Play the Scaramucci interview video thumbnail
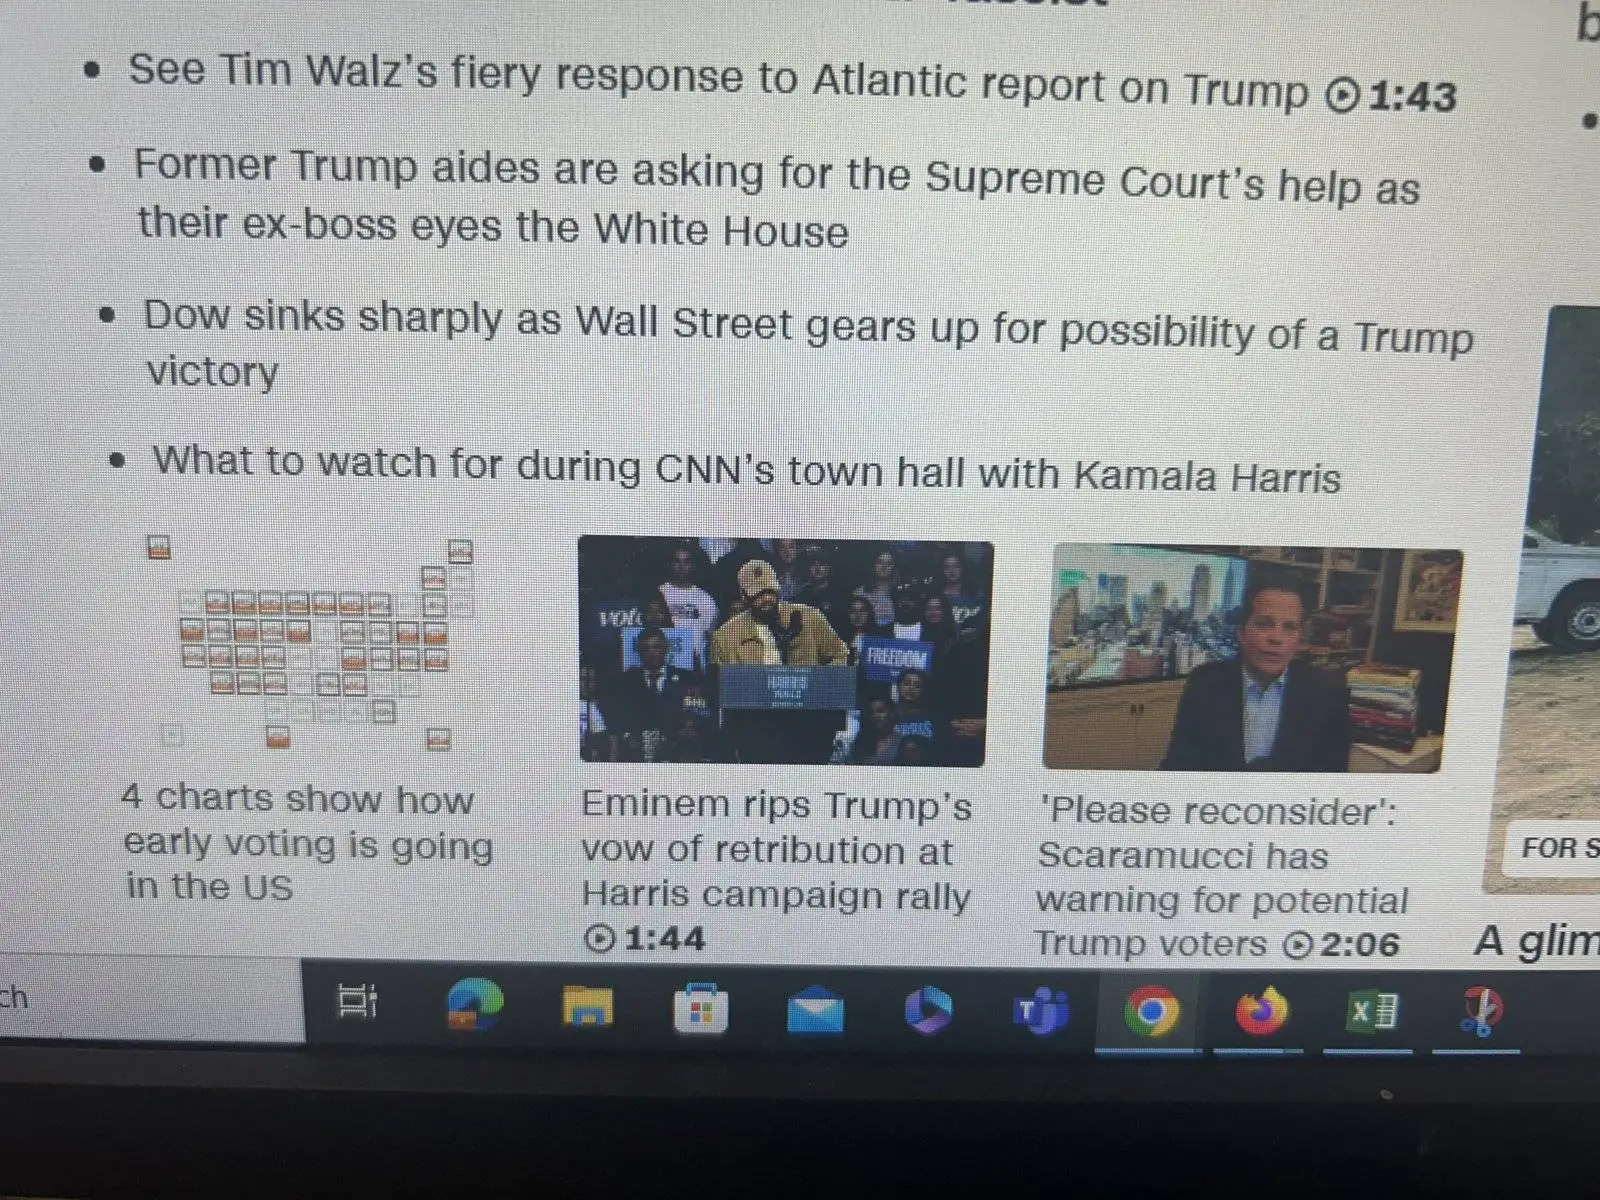Viewport: 1600px width, 1200px height. (x=1252, y=660)
